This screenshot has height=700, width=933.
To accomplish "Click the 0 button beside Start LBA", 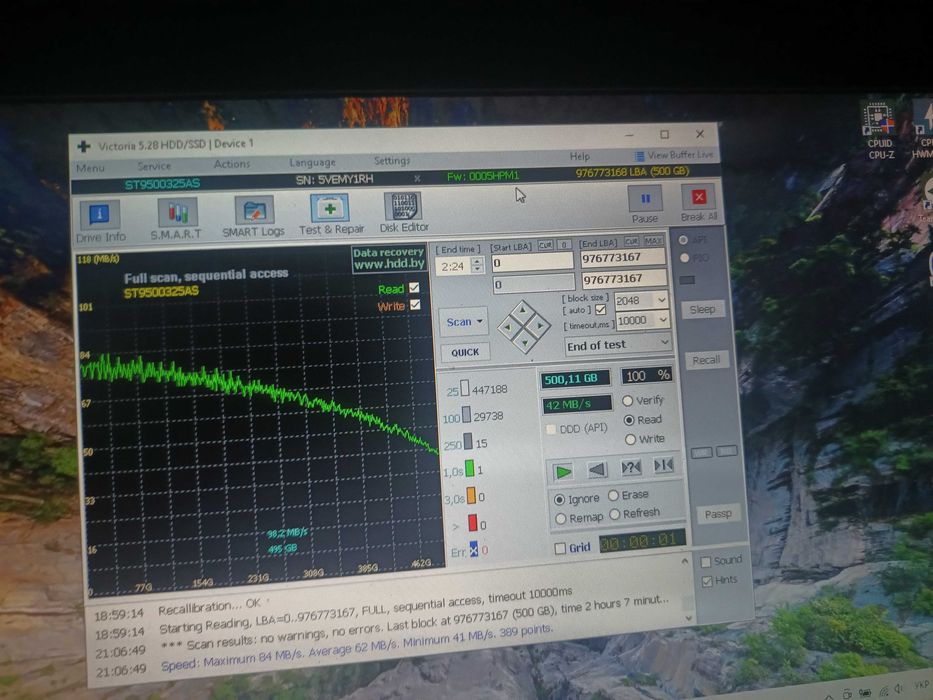I will click(565, 244).
